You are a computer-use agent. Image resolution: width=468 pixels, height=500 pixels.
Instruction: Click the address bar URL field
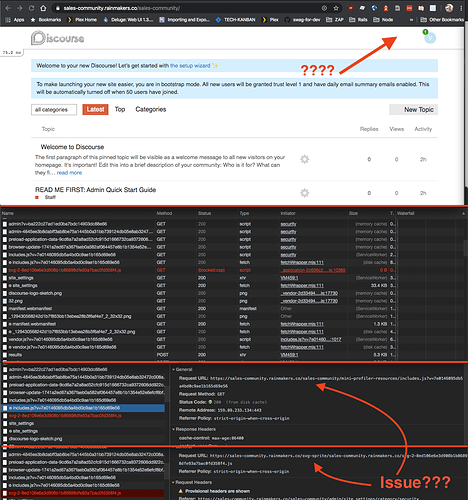[x=187, y=8]
